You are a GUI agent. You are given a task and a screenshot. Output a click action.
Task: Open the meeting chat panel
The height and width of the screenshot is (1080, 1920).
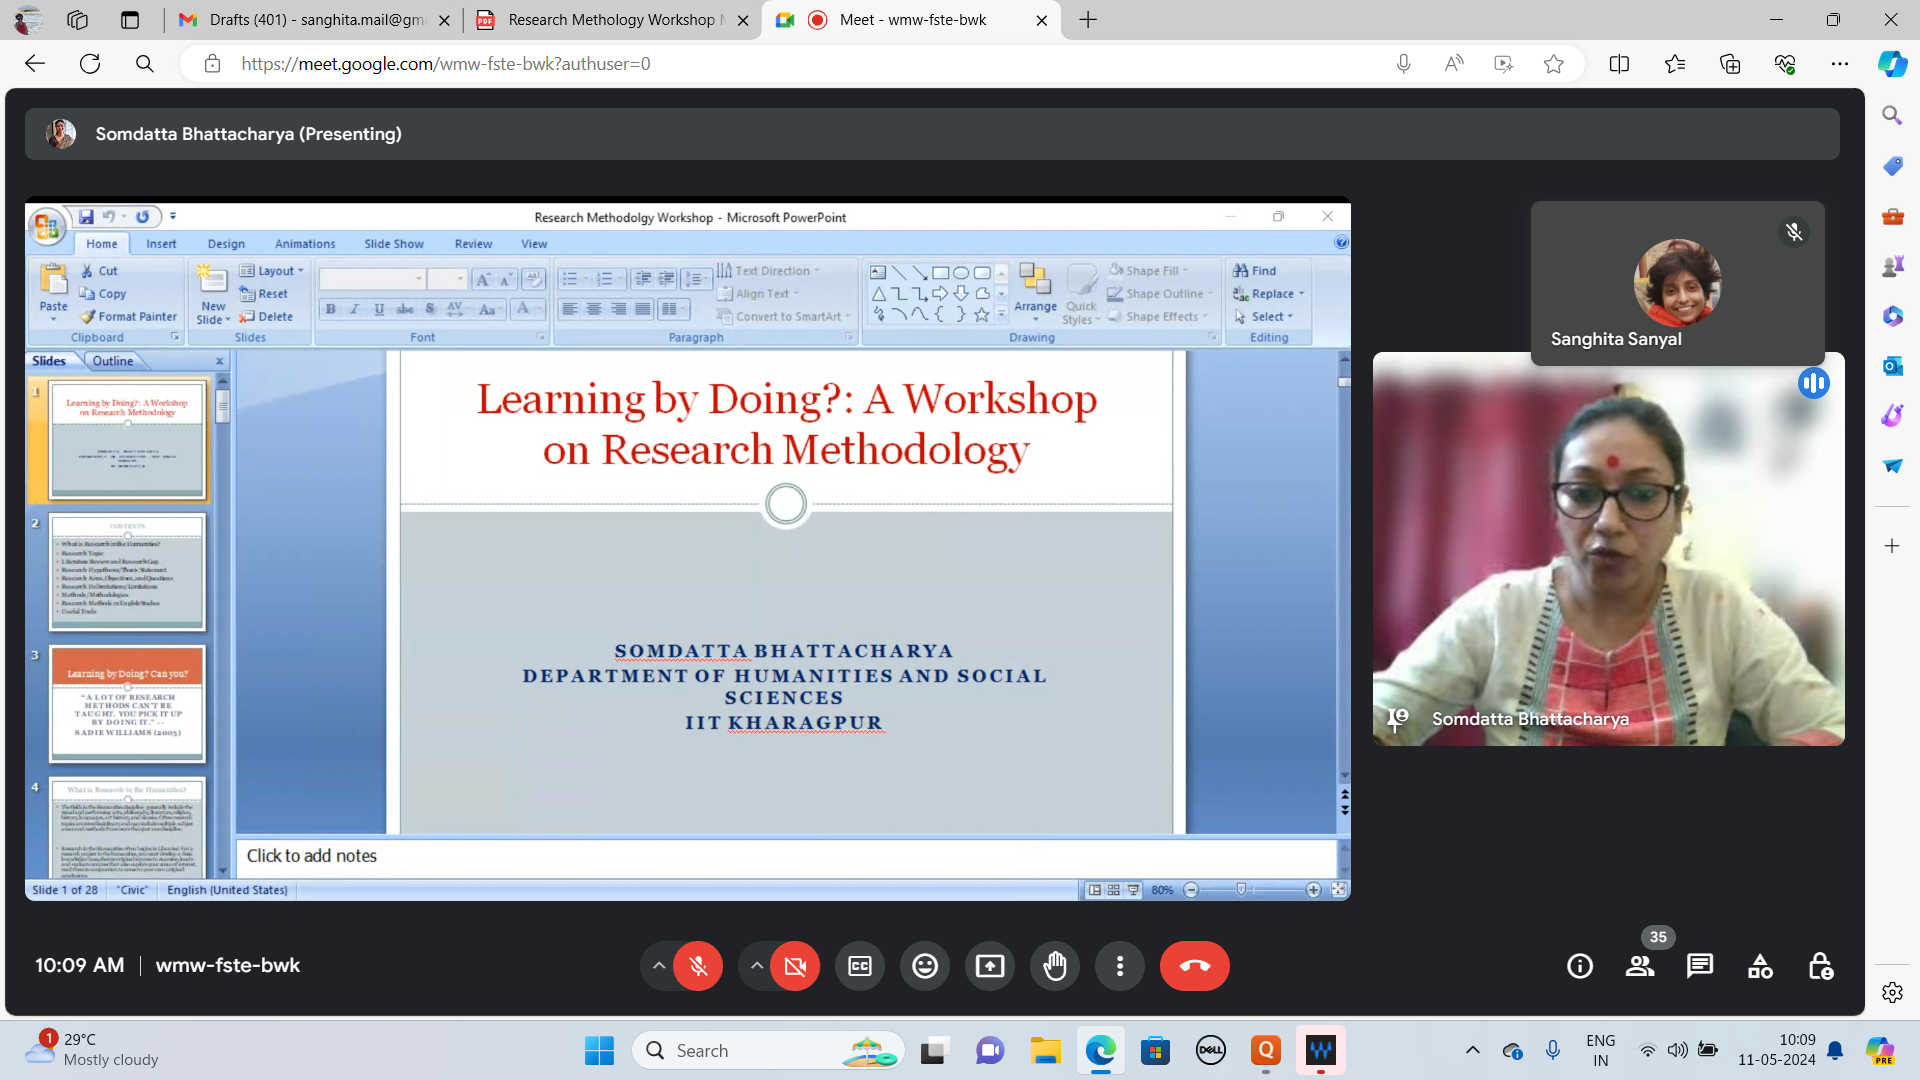(x=1699, y=966)
